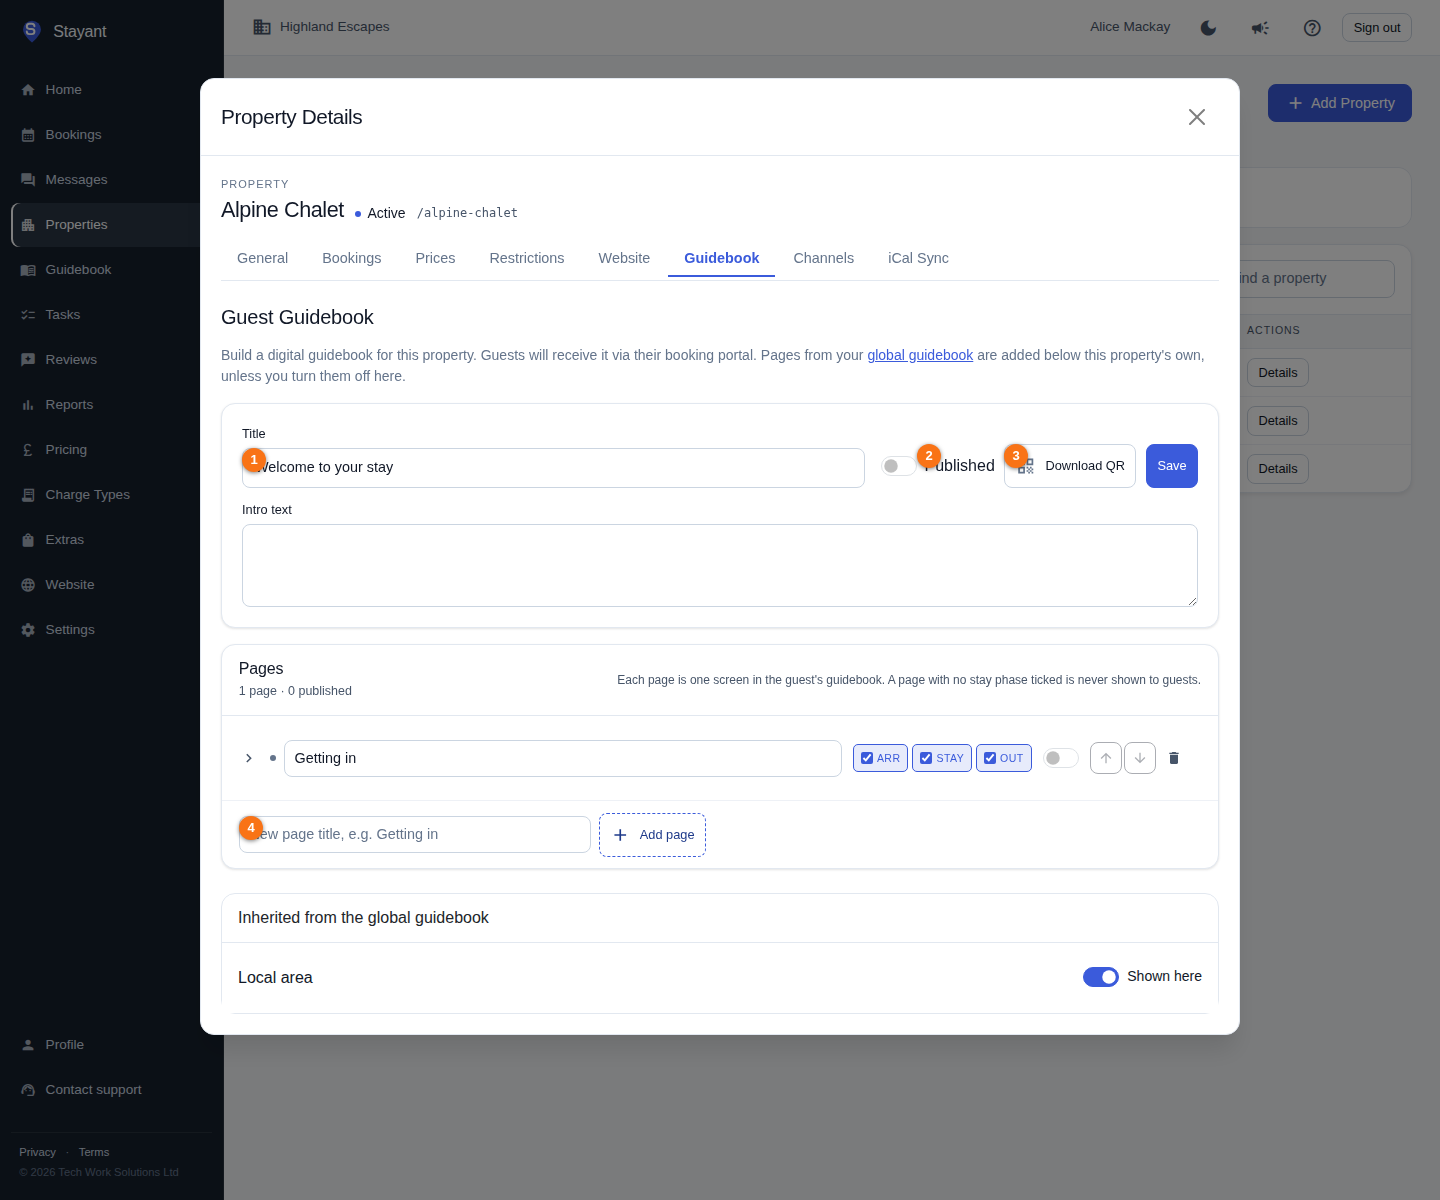Click the Add page button
Screen dimensions: 1440x1200
click(x=652, y=835)
